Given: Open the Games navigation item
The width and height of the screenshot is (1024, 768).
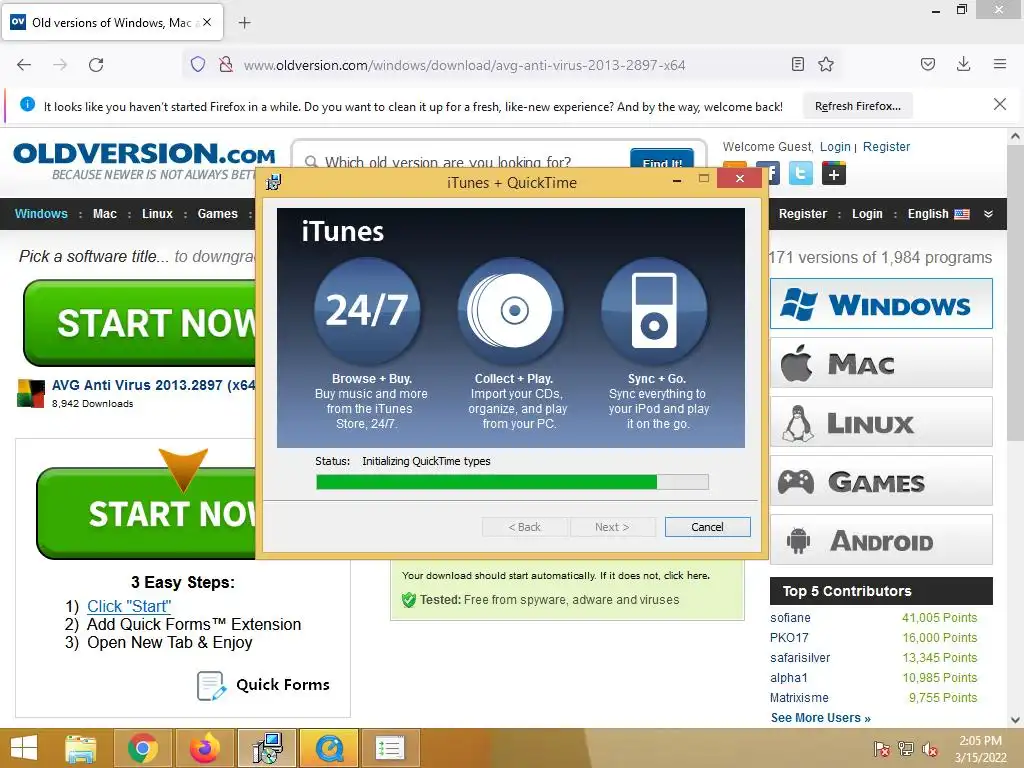Looking at the screenshot, I should coord(217,214).
